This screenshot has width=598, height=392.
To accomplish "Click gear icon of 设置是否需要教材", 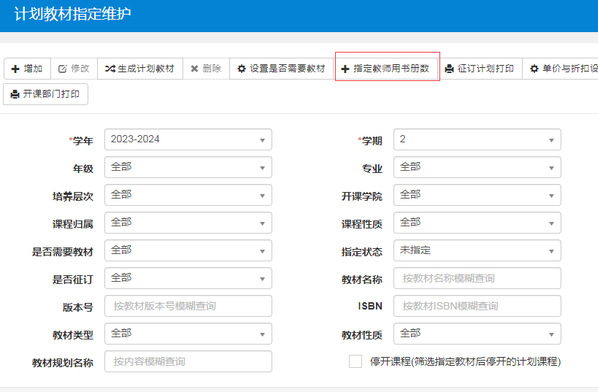I will [x=241, y=69].
